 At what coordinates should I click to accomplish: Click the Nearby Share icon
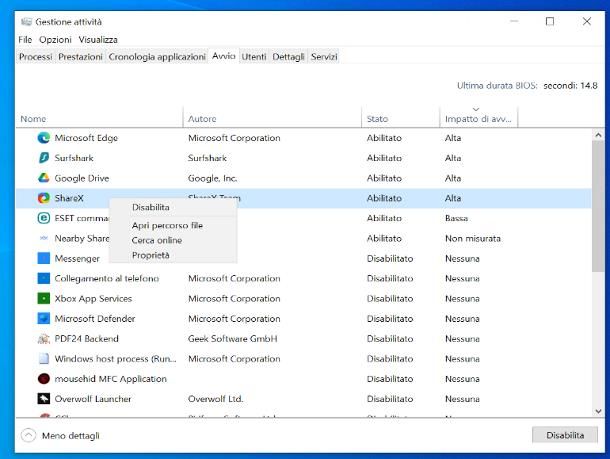click(x=44, y=238)
